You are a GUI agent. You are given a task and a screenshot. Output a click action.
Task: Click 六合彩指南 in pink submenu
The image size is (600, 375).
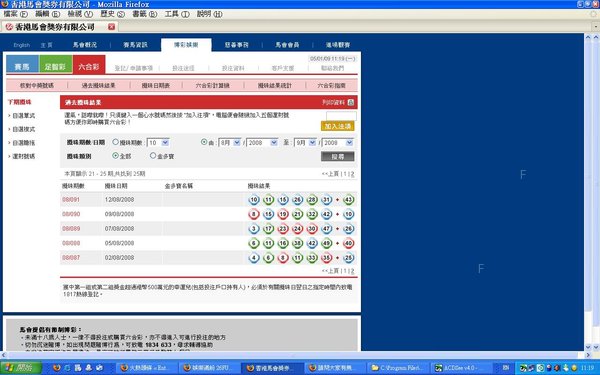(x=331, y=85)
